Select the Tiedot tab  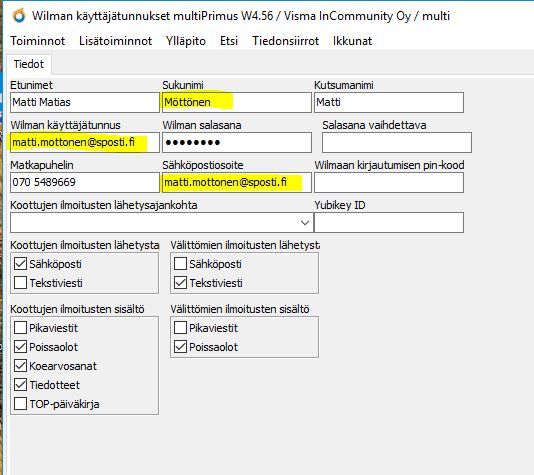point(29,64)
